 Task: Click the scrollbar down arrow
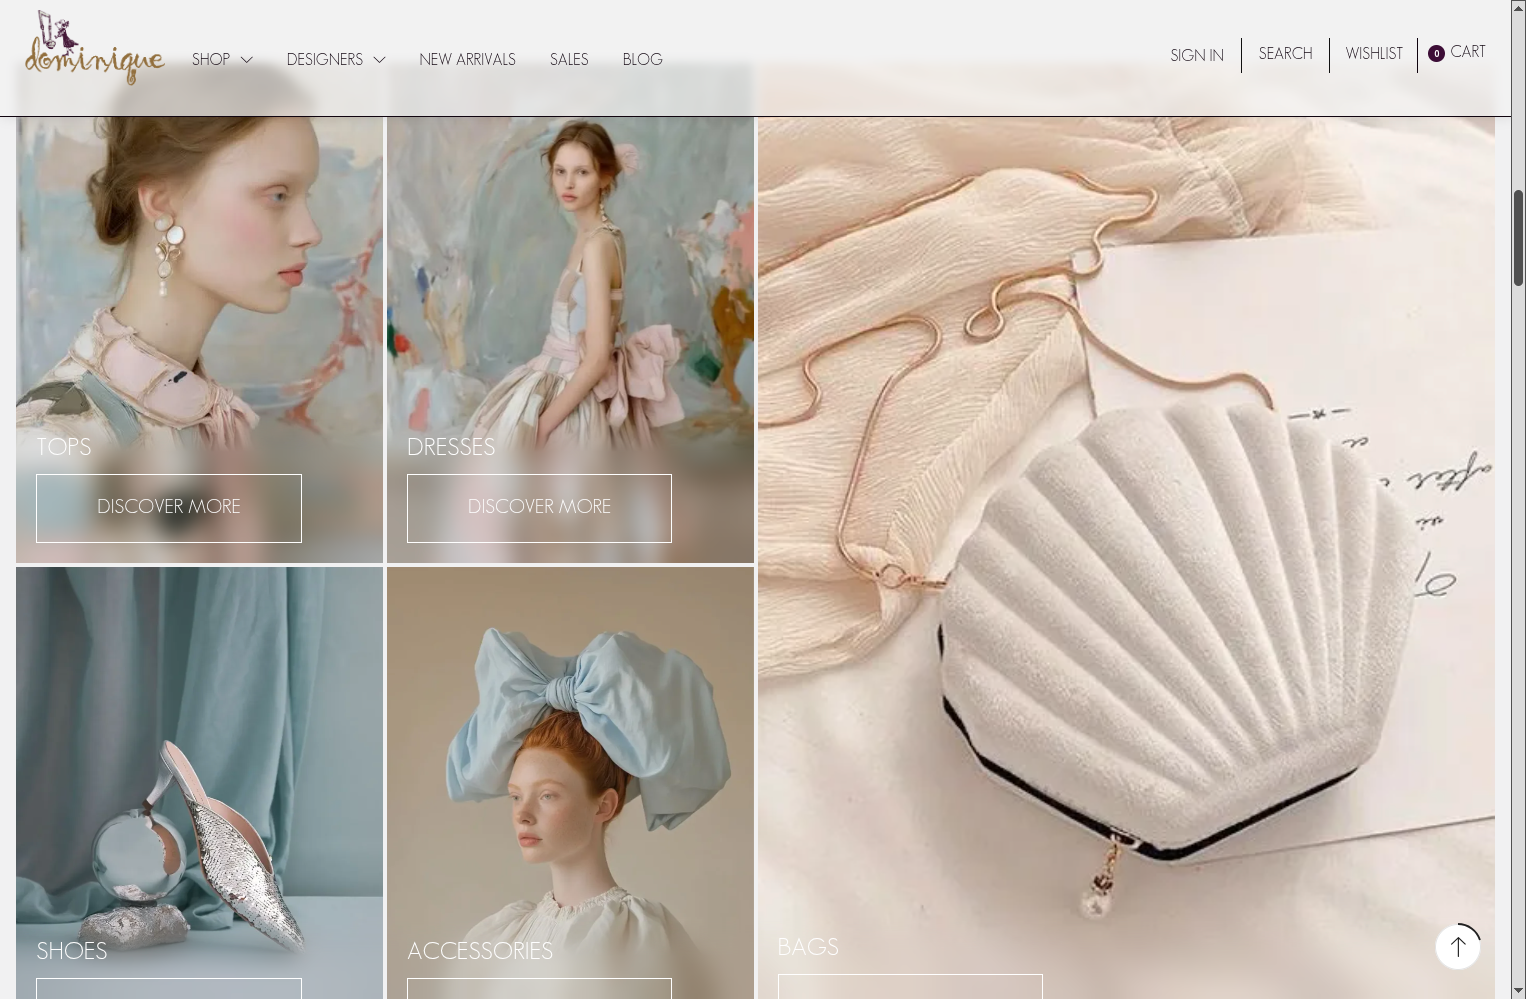(1518, 991)
